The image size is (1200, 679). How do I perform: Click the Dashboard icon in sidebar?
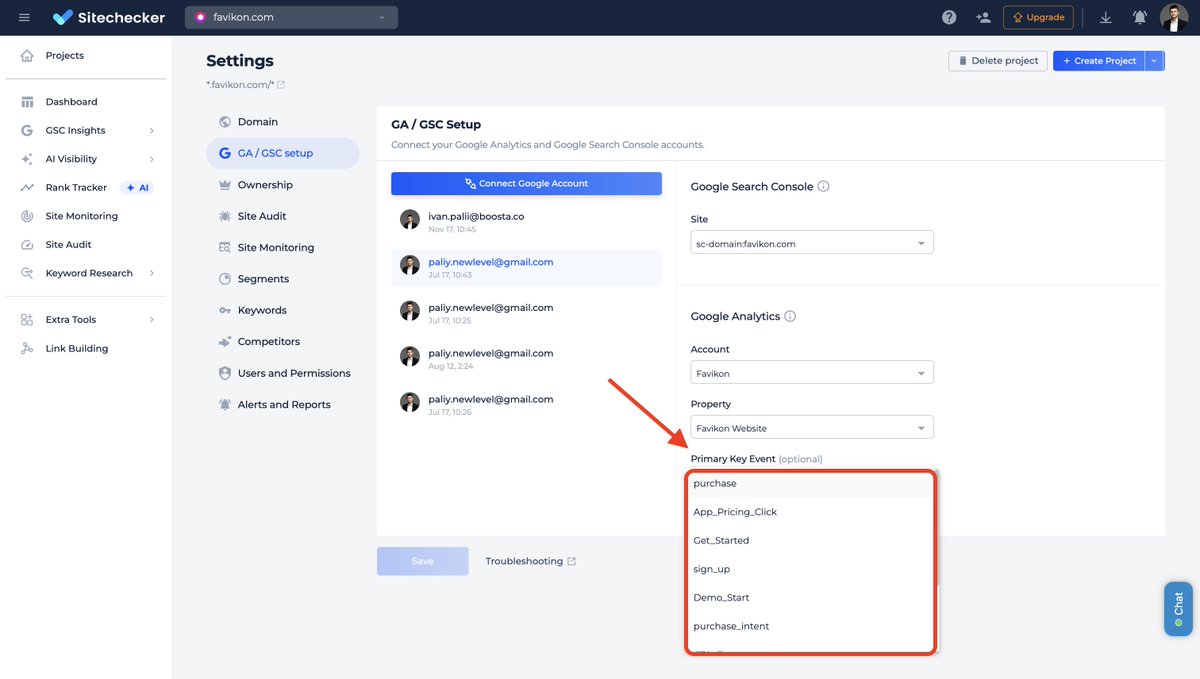tap(27, 102)
